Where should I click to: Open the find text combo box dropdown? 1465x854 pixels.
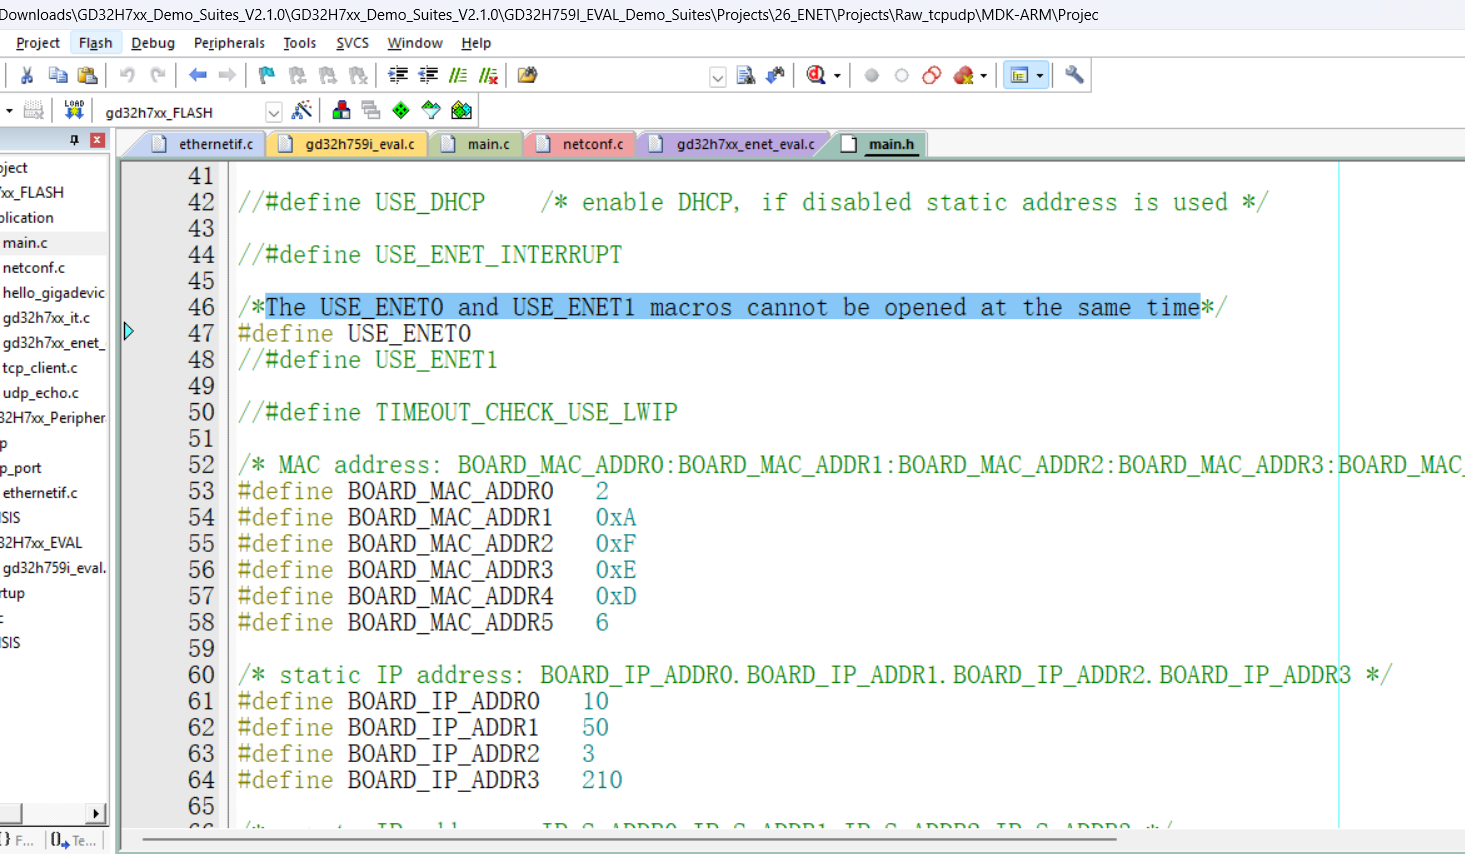click(717, 77)
